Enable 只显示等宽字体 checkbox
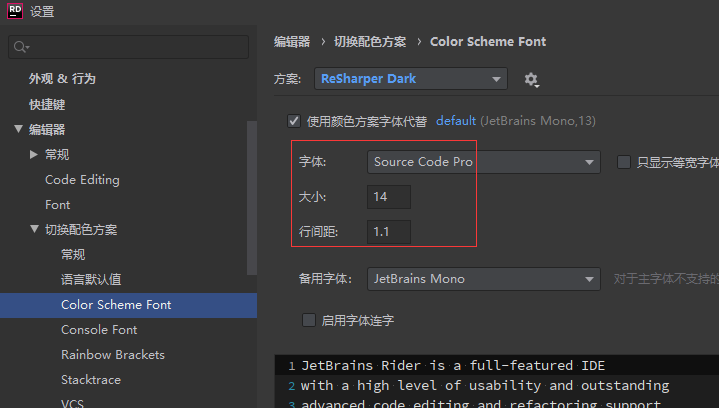This screenshot has height=408, width=719. pos(624,162)
